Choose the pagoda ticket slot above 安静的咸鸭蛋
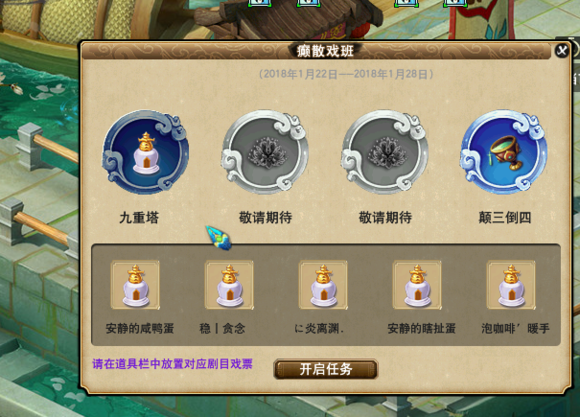This screenshot has width=580, height=417. [135, 285]
